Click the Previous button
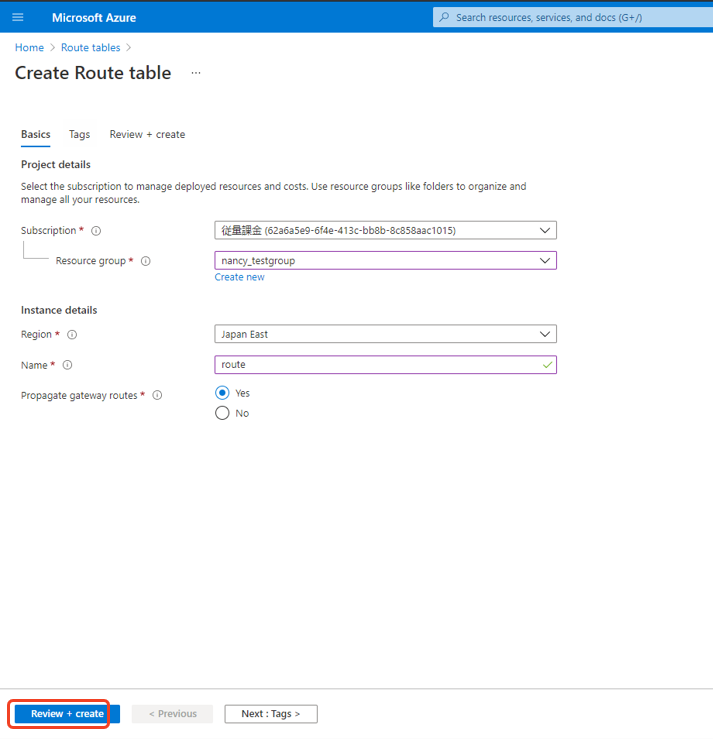Image resolution: width=713 pixels, height=739 pixels. tap(172, 714)
